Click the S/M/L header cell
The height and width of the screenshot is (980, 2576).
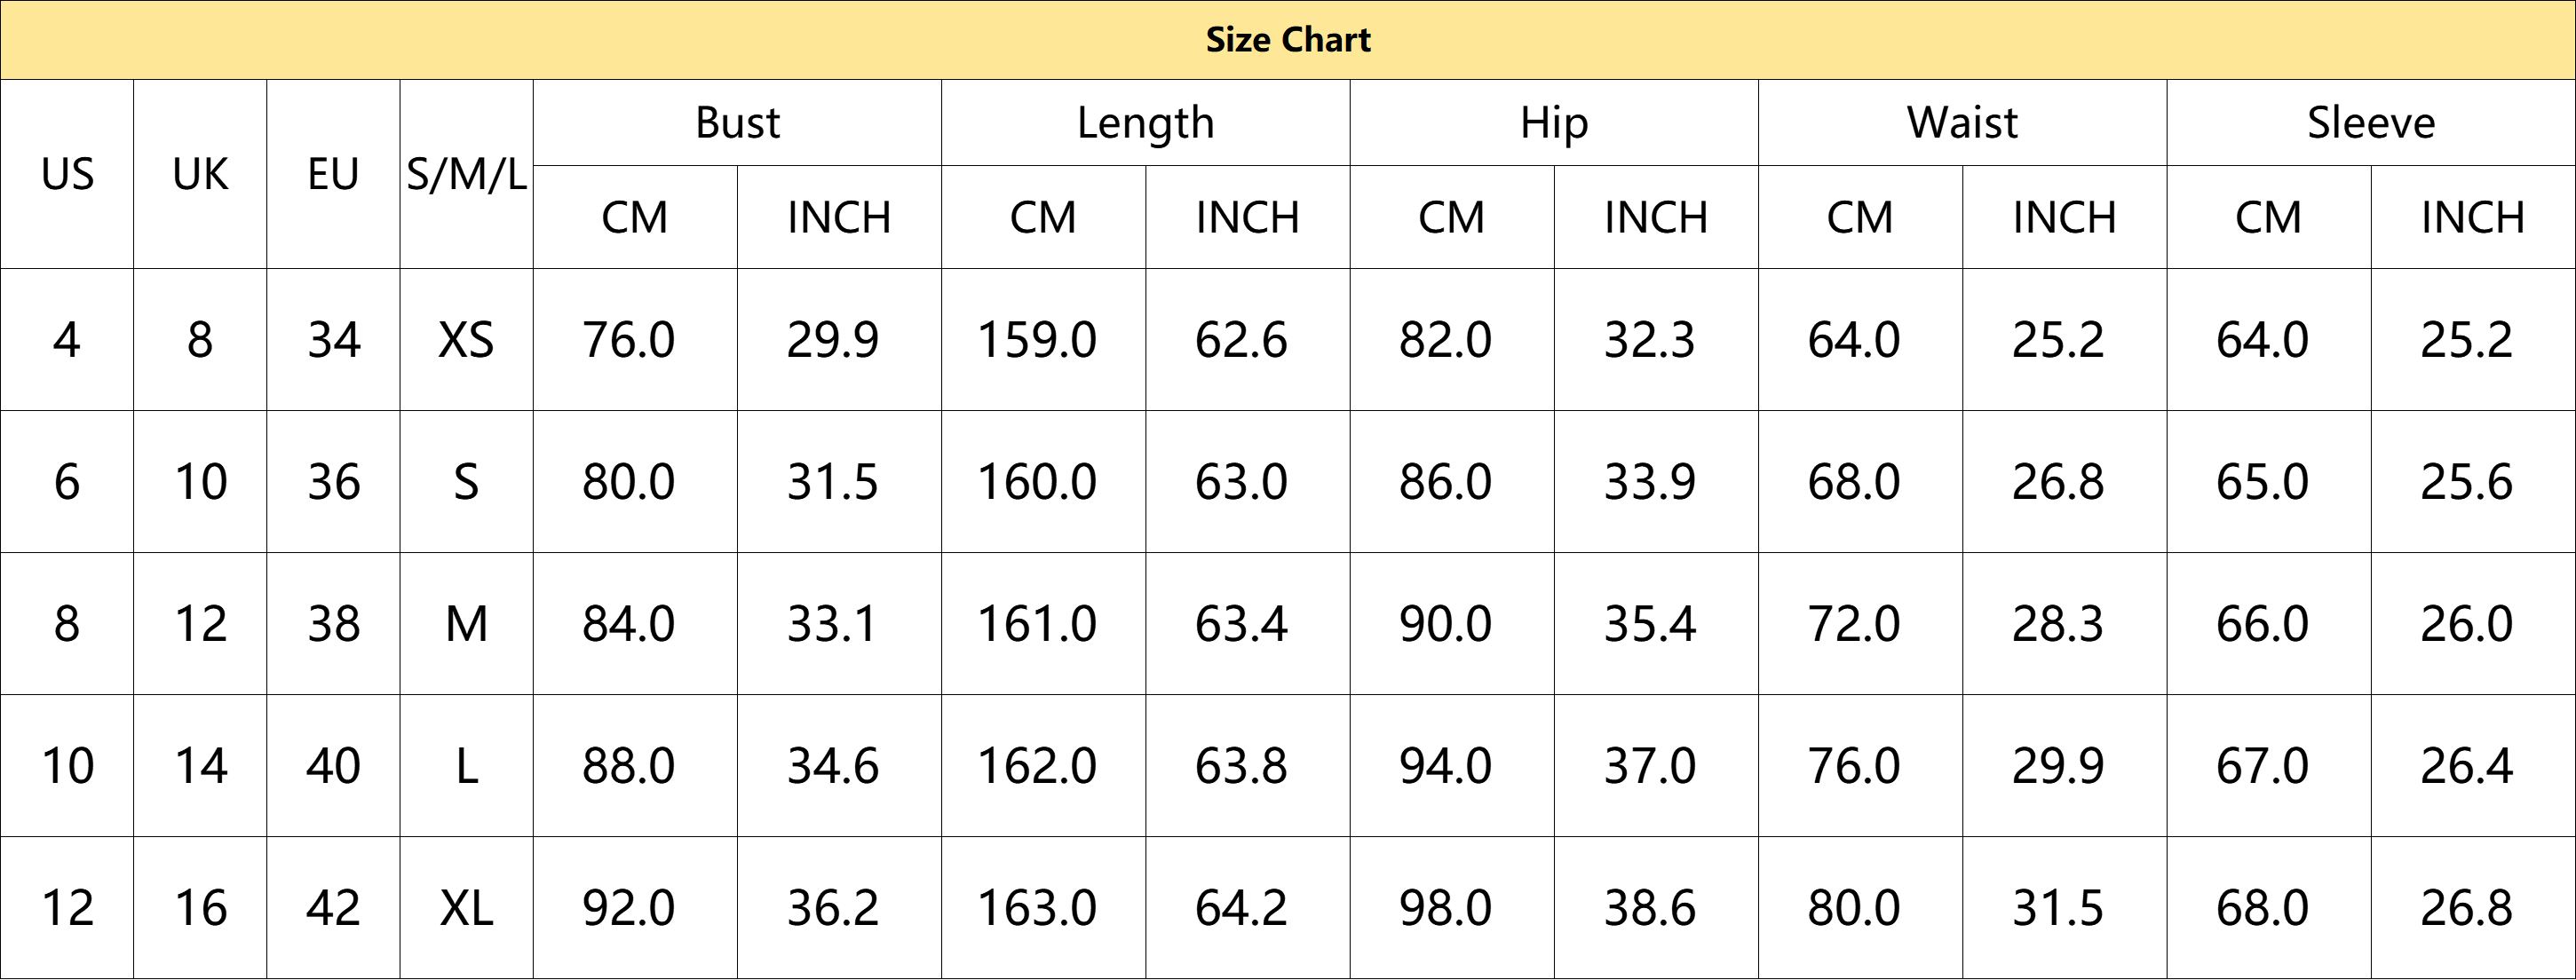466,174
